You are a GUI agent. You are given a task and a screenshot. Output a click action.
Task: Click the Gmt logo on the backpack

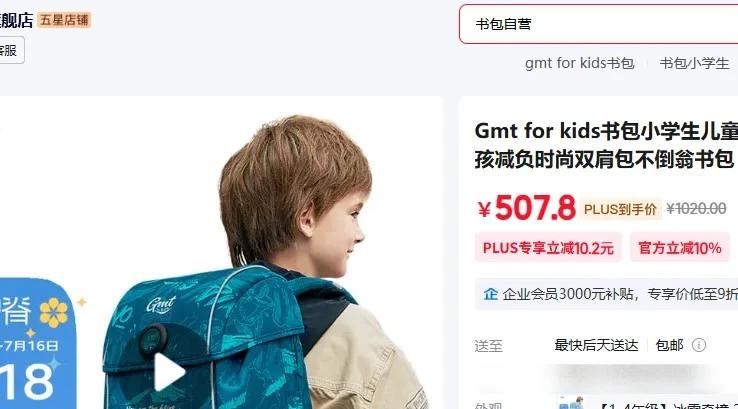(161, 305)
